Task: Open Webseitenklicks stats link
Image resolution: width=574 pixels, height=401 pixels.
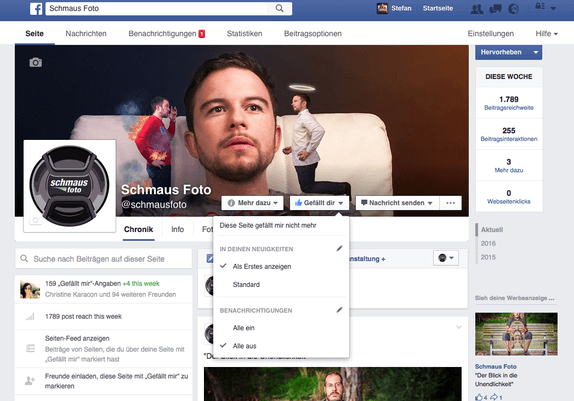Action: (509, 201)
